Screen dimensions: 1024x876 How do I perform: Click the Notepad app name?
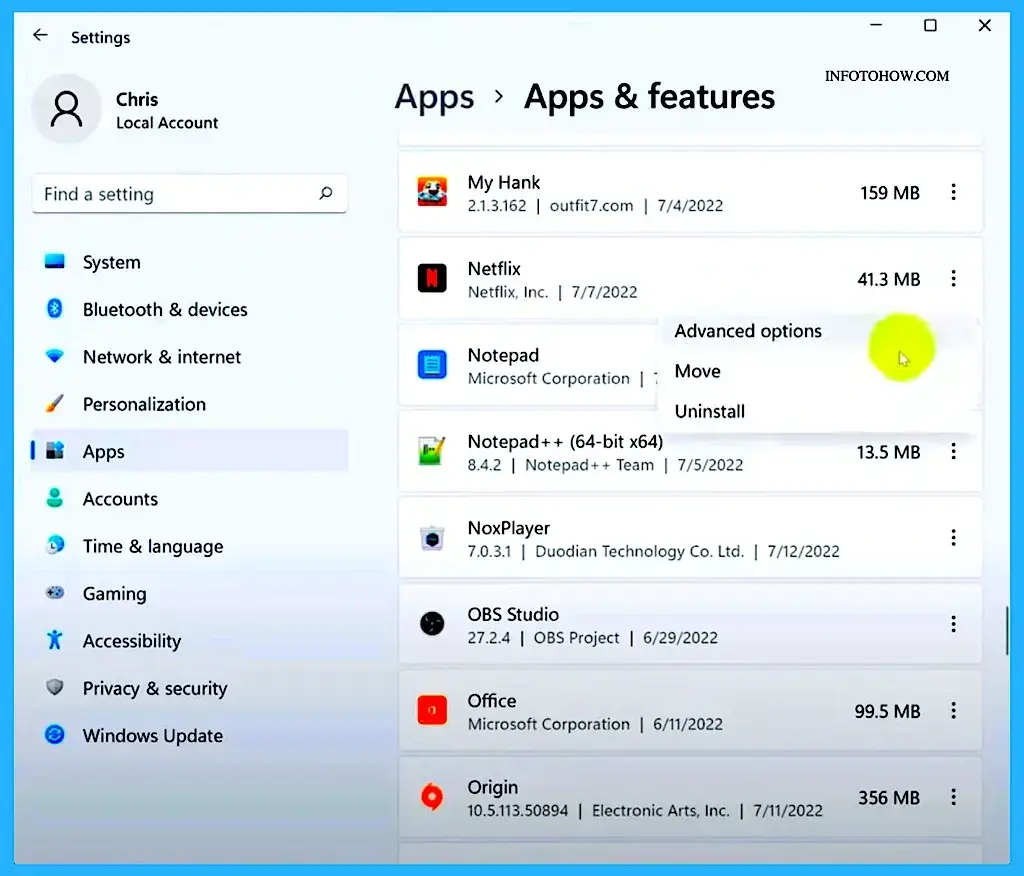503,355
